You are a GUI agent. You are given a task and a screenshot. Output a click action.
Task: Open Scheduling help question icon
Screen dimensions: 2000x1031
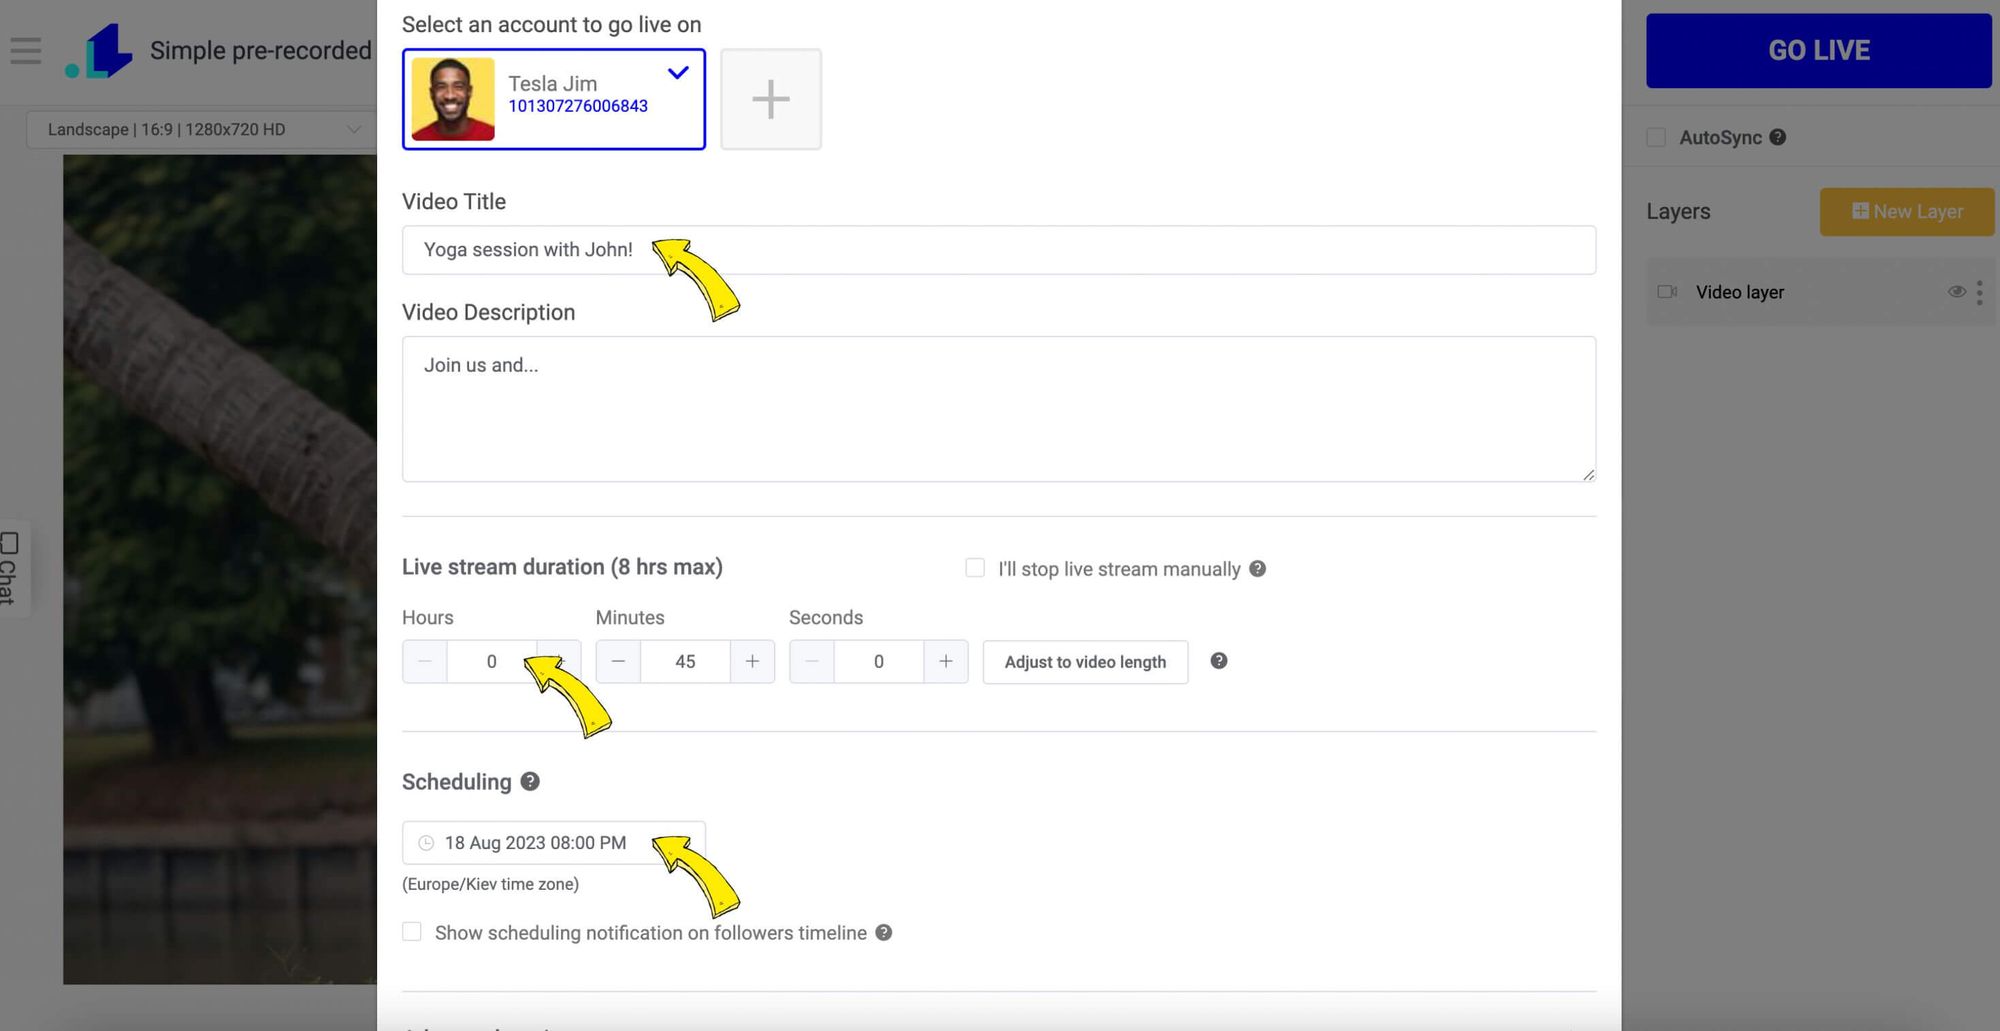pos(530,781)
